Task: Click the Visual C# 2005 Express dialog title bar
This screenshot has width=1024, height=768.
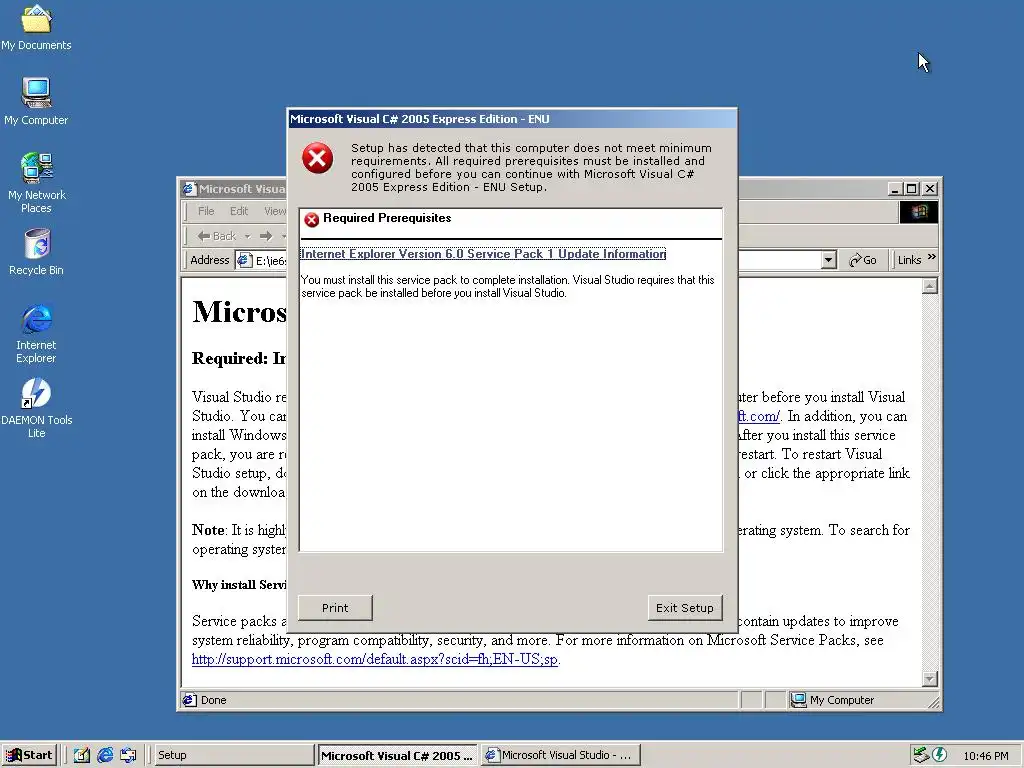Action: coord(513,119)
